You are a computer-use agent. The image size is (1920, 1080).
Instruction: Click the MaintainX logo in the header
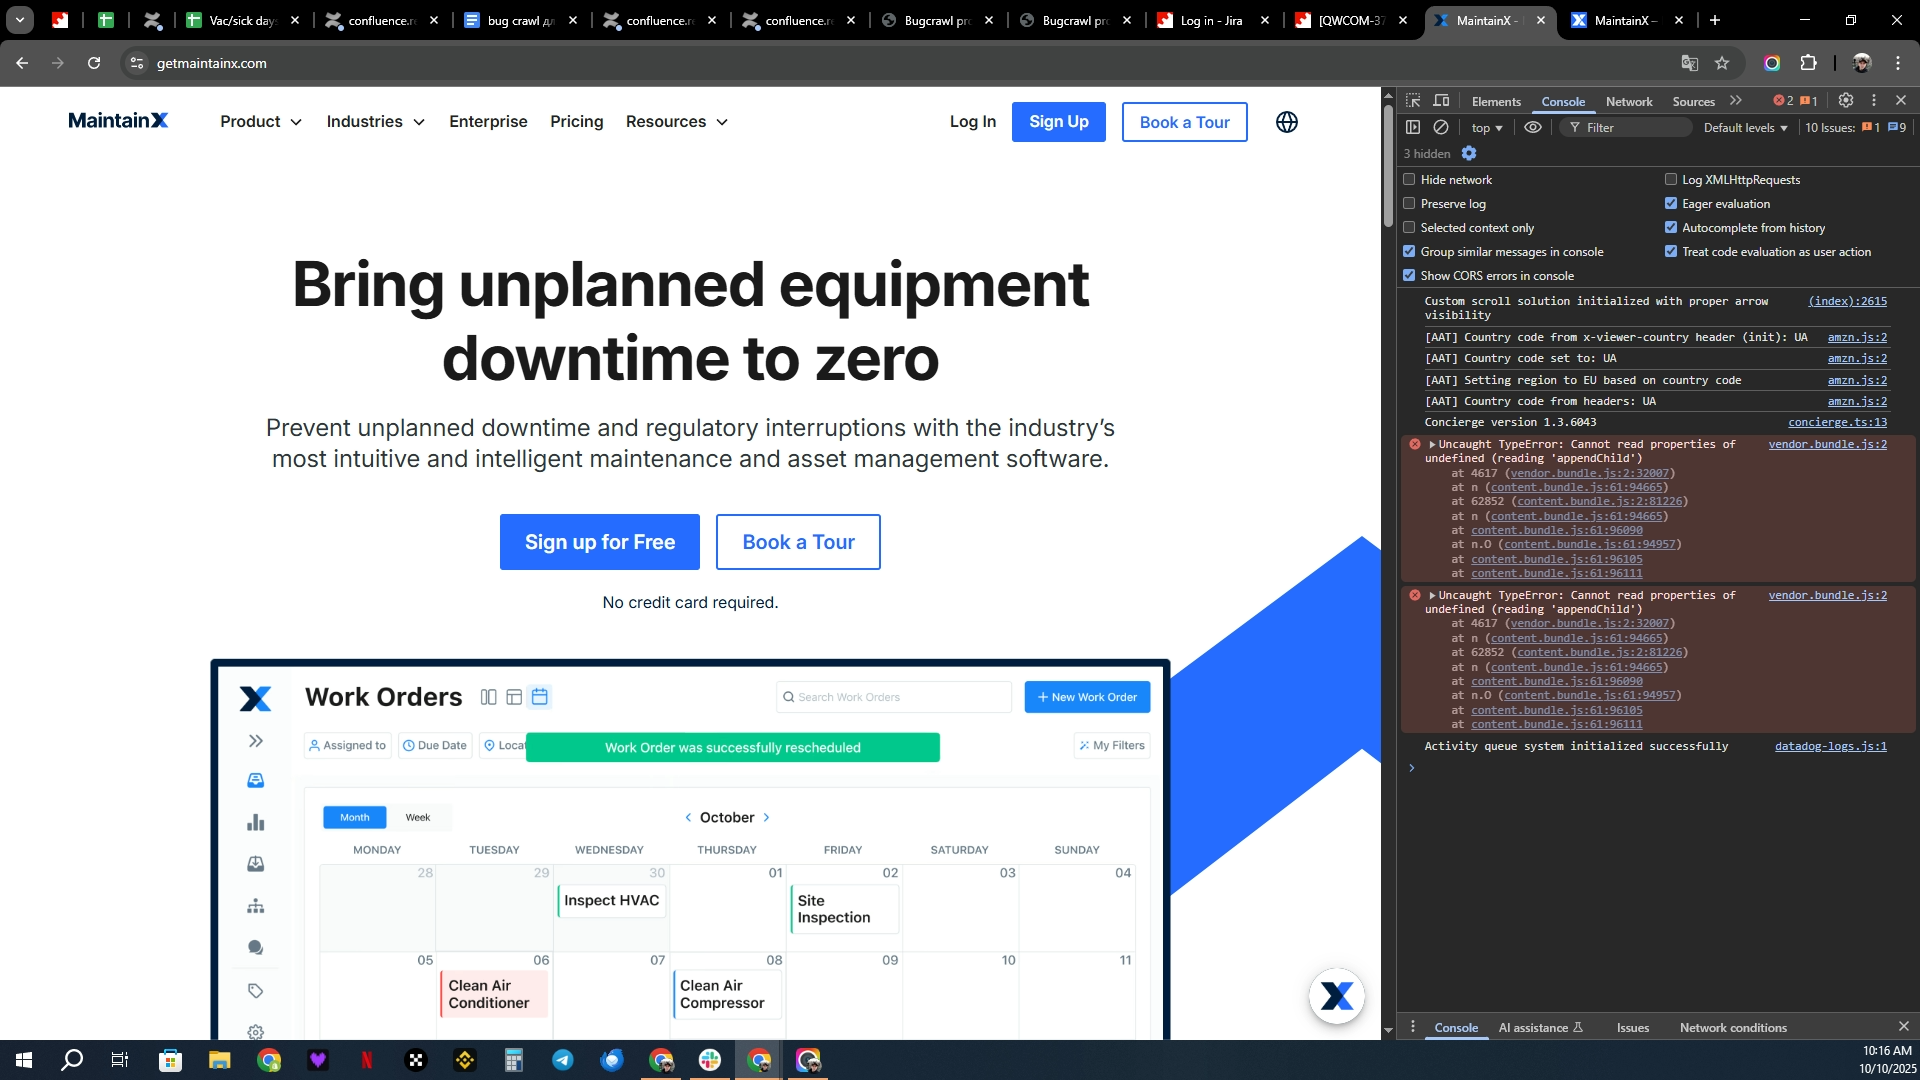pos(118,121)
